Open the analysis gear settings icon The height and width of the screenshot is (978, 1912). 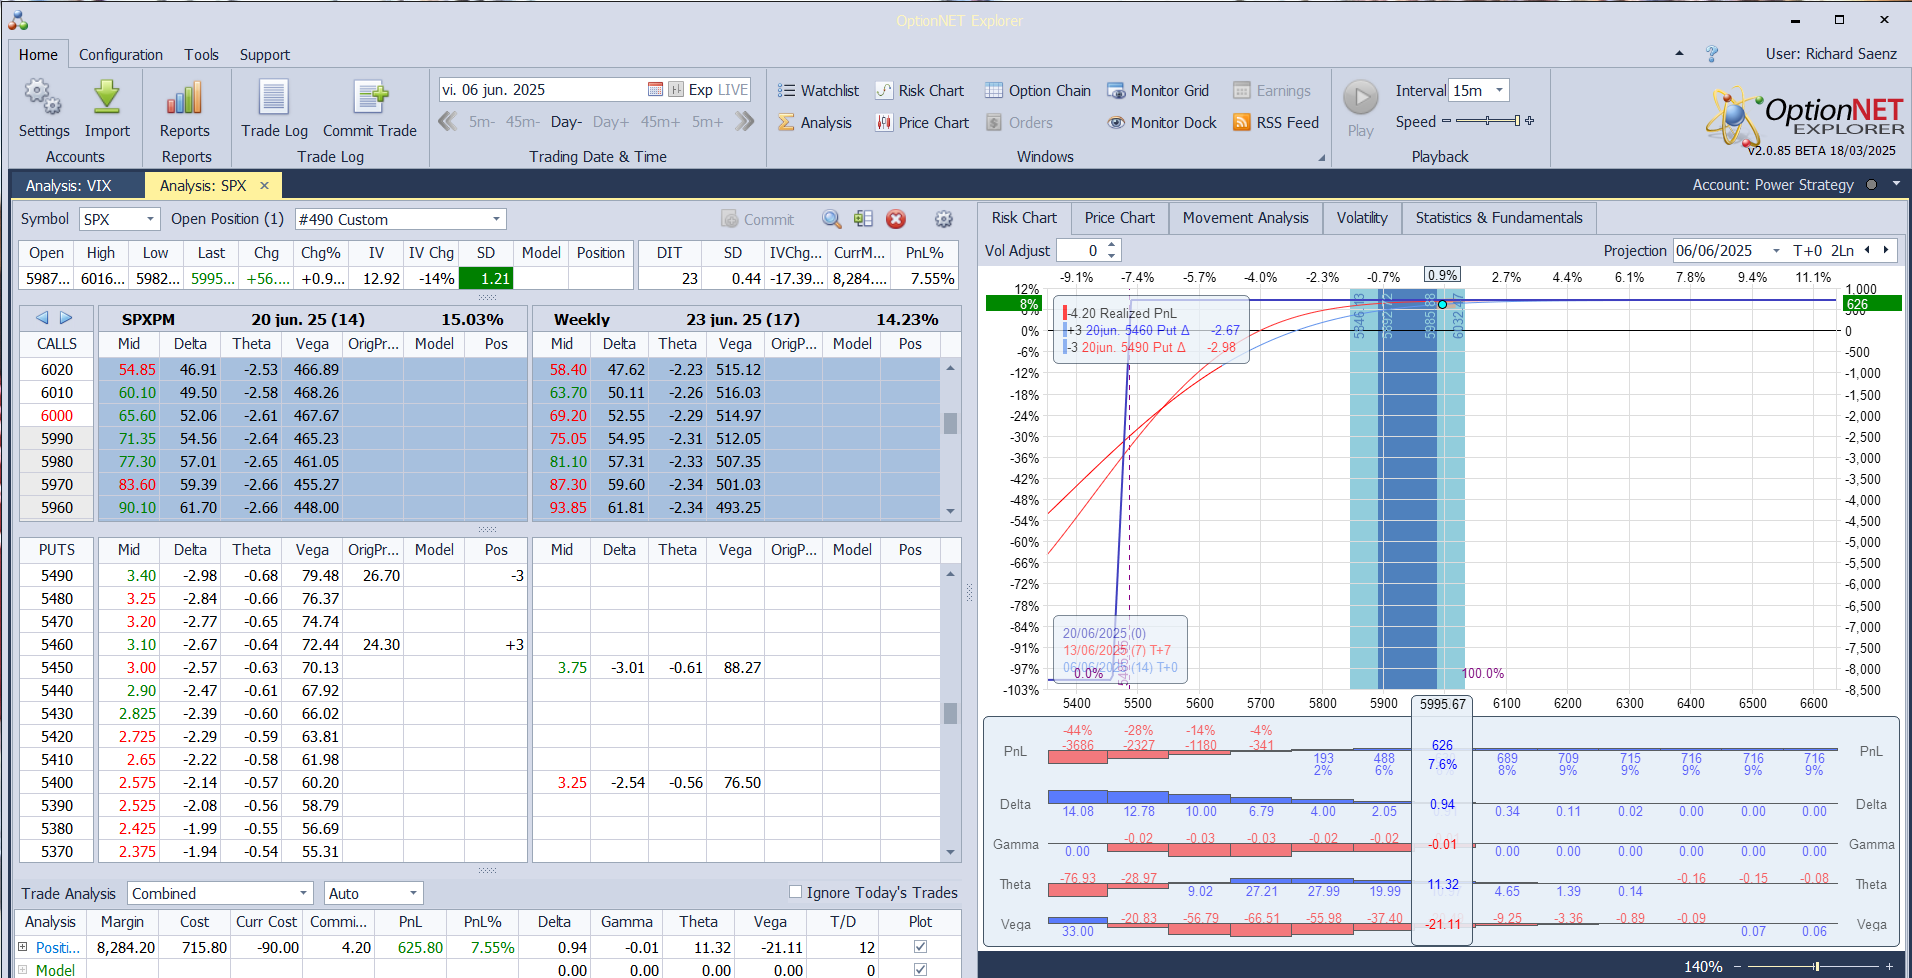point(943,219)
